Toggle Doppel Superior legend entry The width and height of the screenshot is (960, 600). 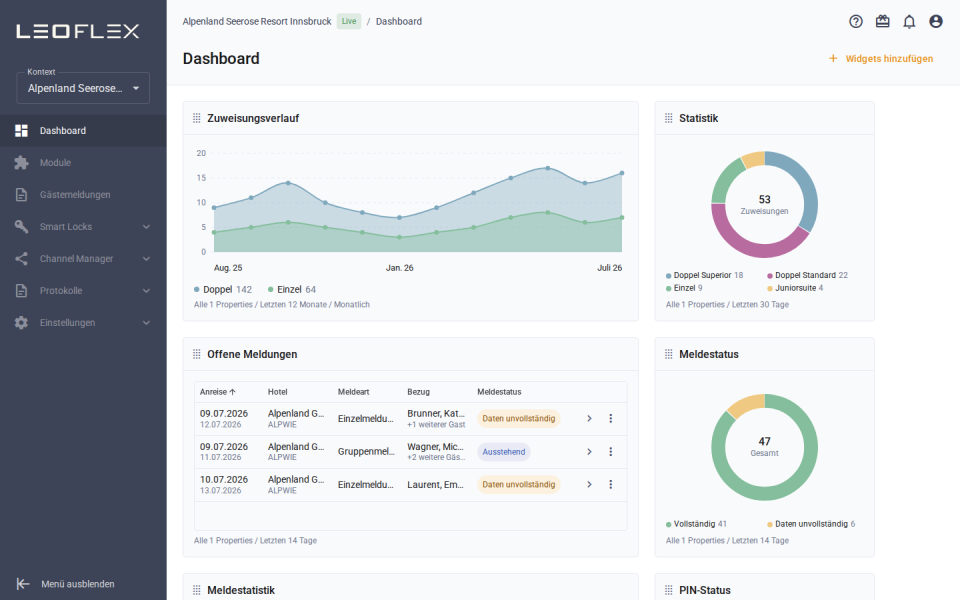point(704,276)
